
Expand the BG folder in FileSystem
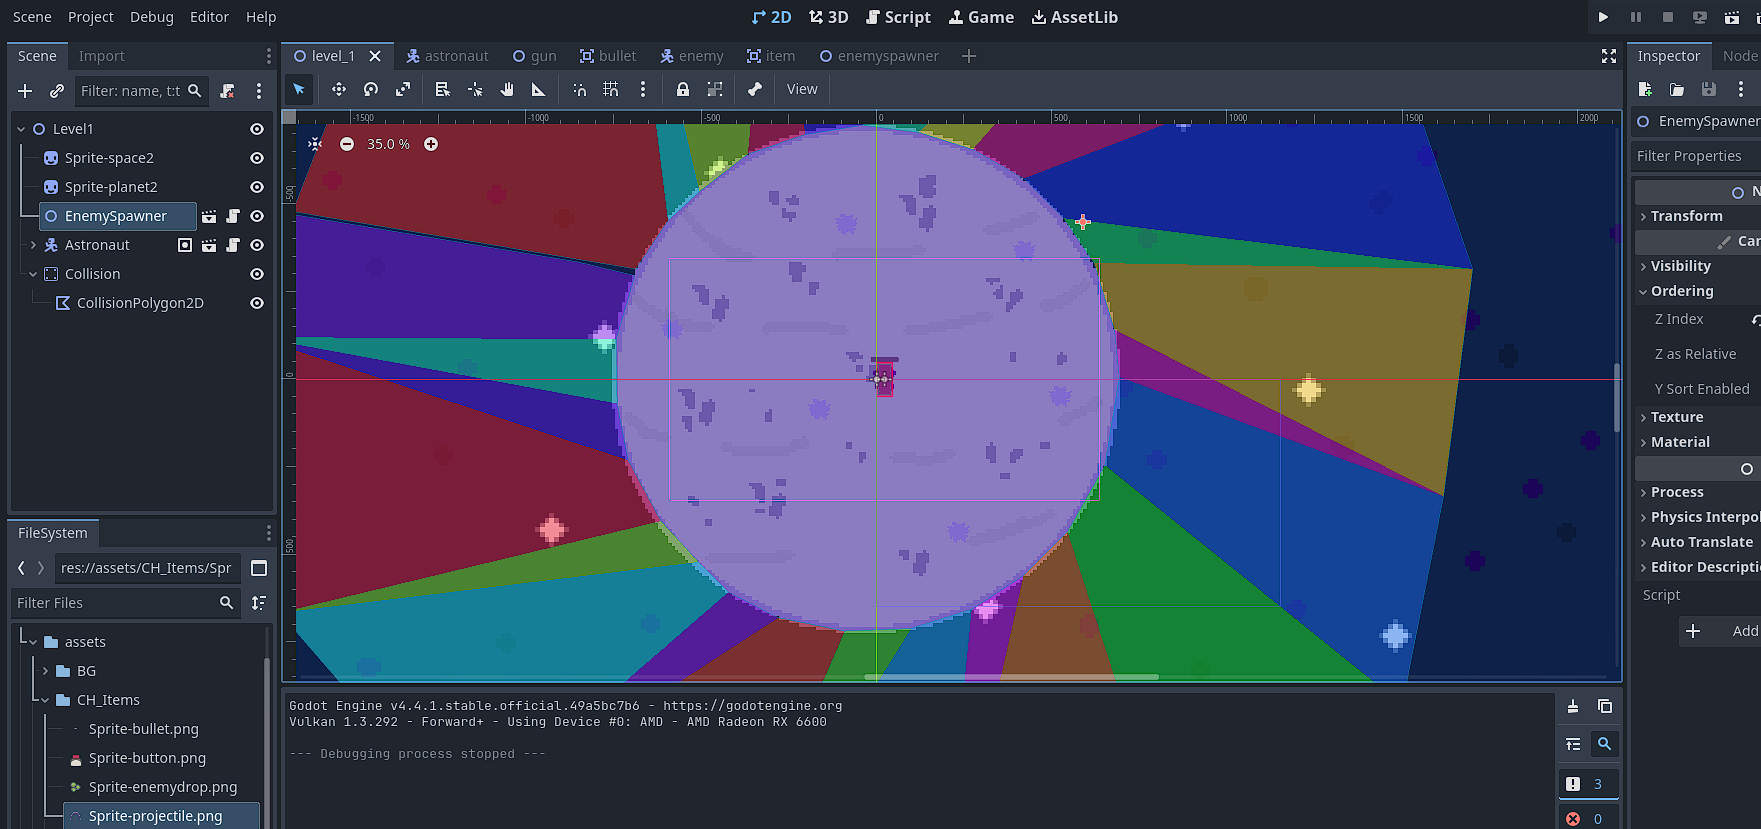(45, 671)
